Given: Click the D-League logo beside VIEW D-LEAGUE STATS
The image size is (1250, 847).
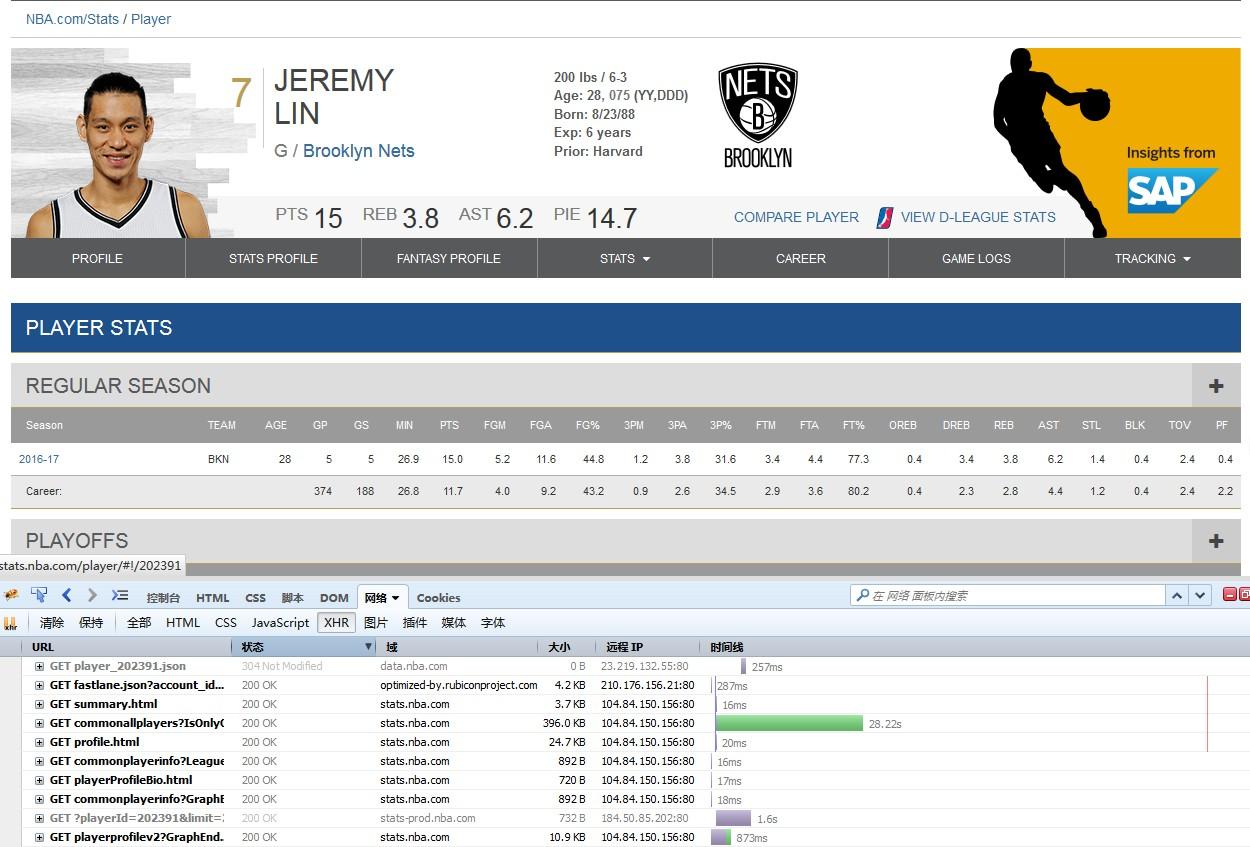Looking at the screenshot, I should click(x=884, y=217).
